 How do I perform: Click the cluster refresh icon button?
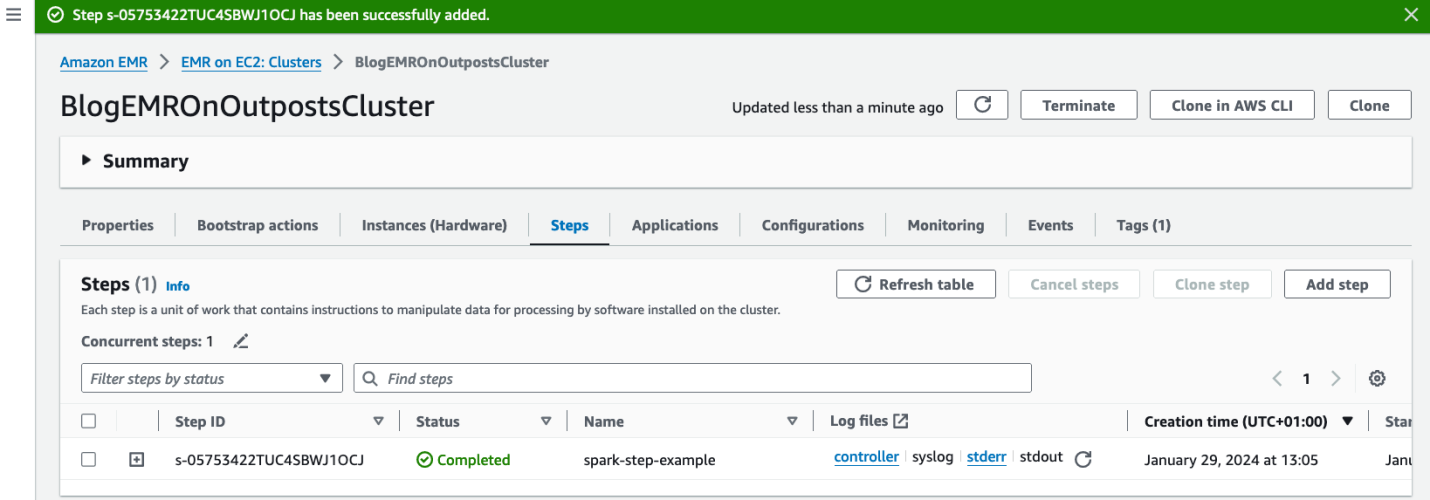(982, 105)
